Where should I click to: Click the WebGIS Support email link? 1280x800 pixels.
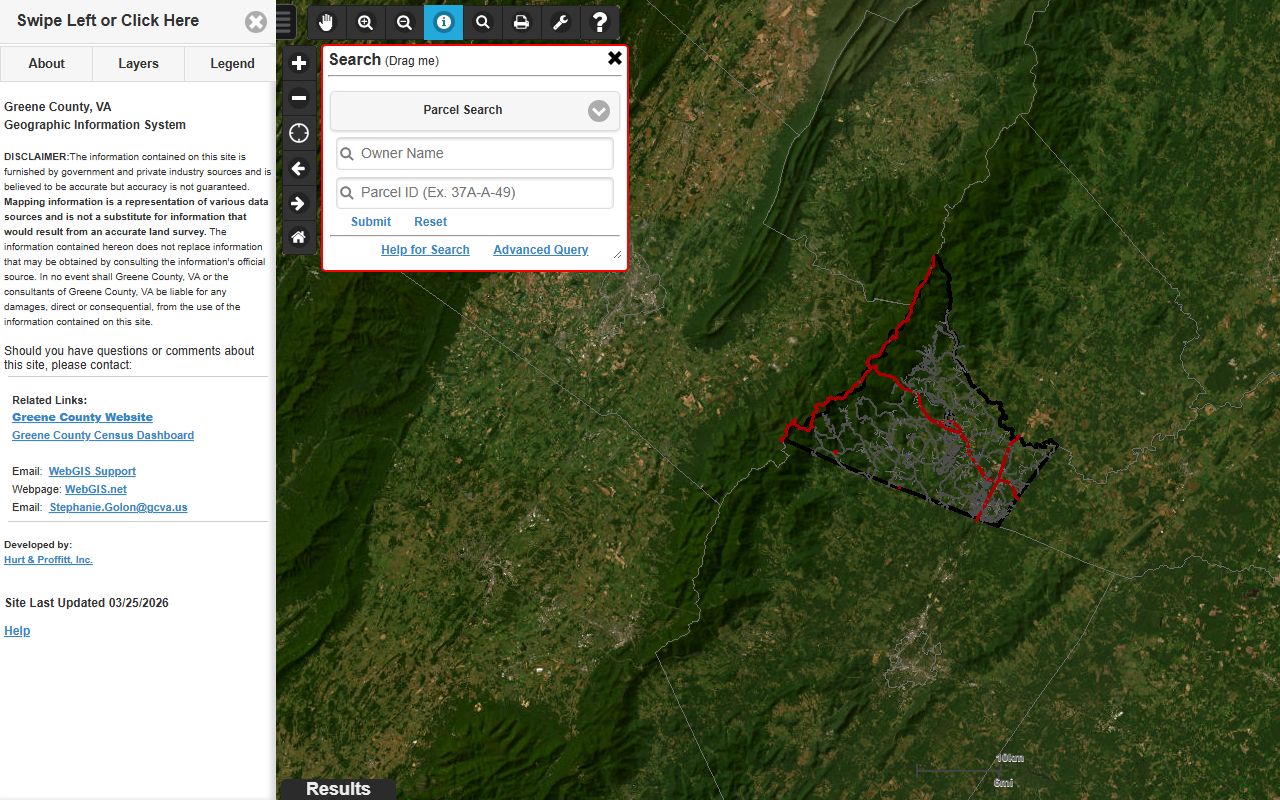click(92, 471)
